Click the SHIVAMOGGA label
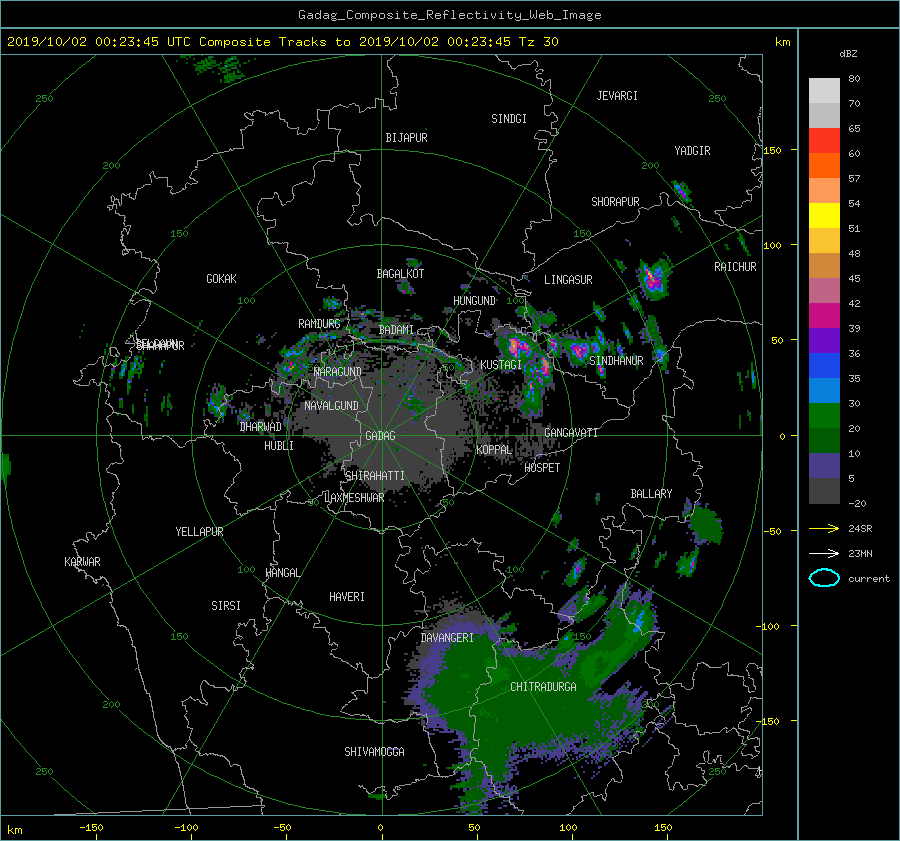This screenshot has width=900, height=841. click(374, 752)
